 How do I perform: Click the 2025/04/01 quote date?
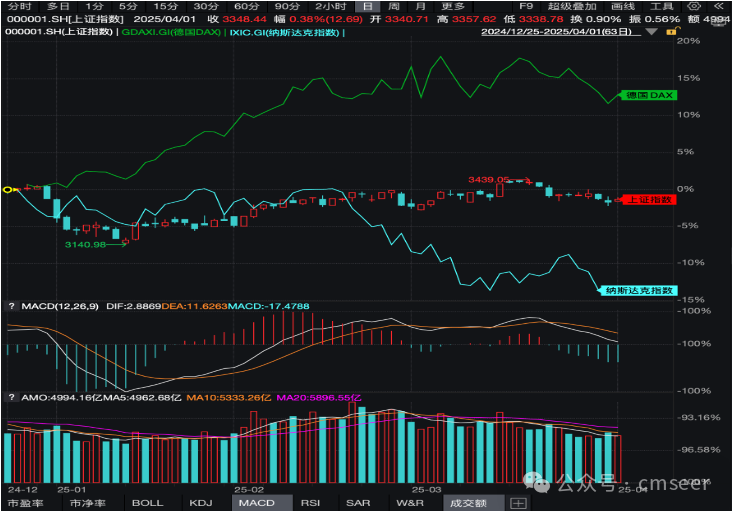pos(164,19)
